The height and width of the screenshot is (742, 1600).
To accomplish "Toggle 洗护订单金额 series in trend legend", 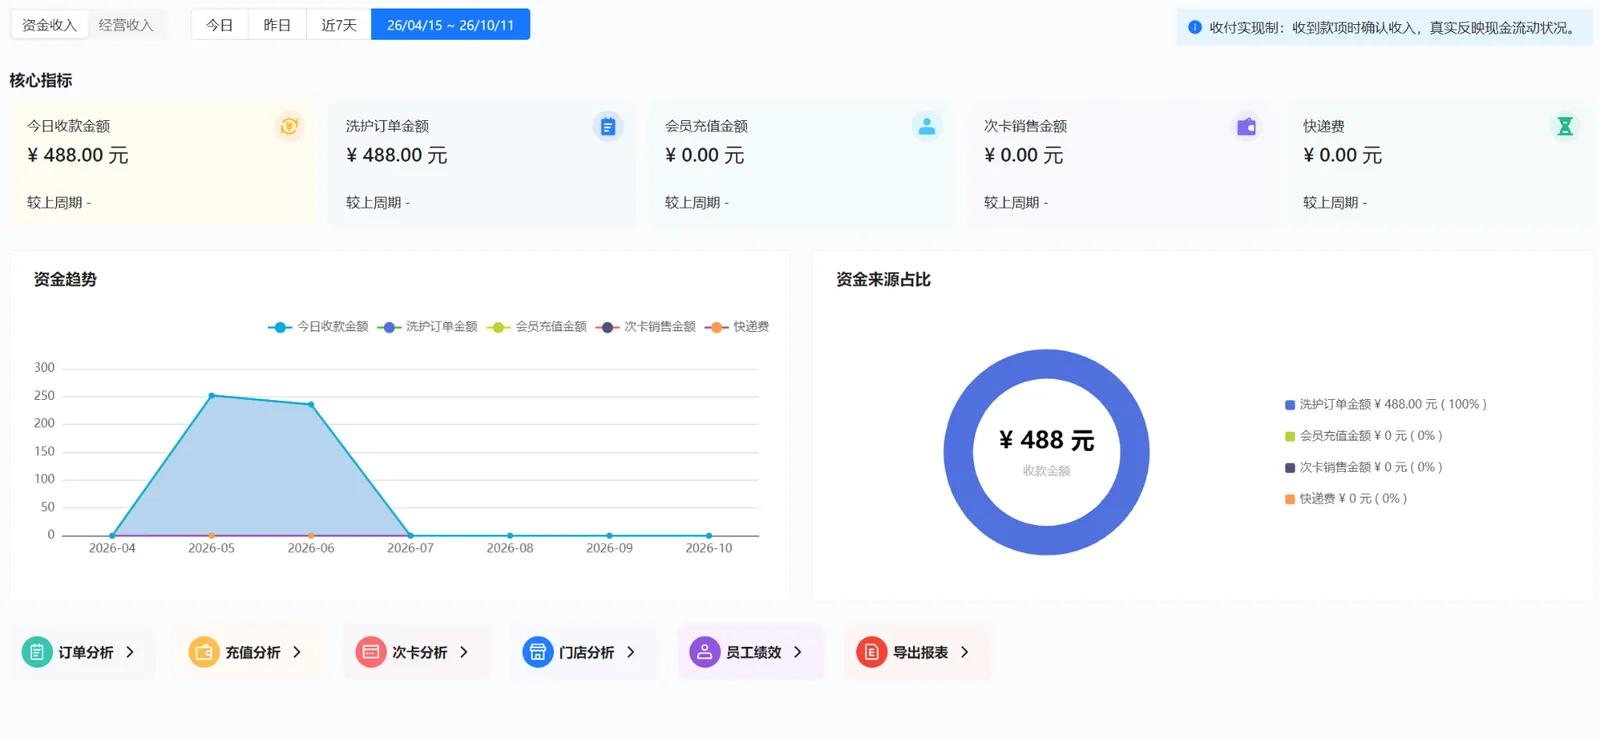I will pyautogui.click(x=427, y=327).
